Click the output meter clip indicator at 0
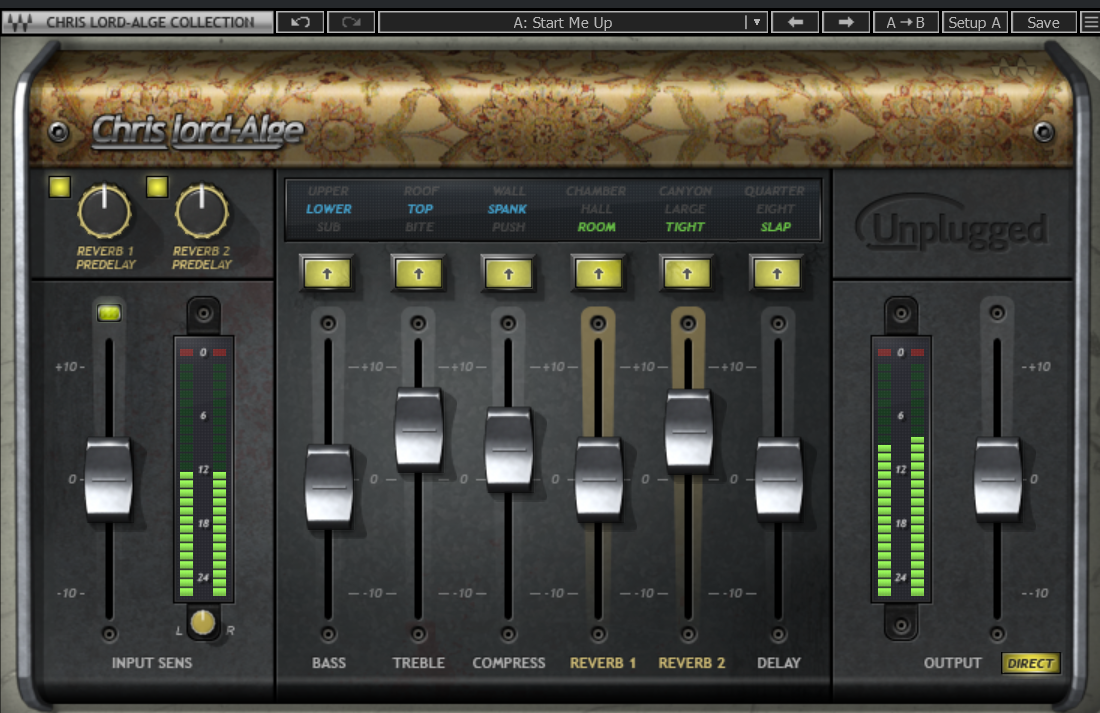This screenshot has width=1100, height=713. pyautogui.click(x=901, y=352)
